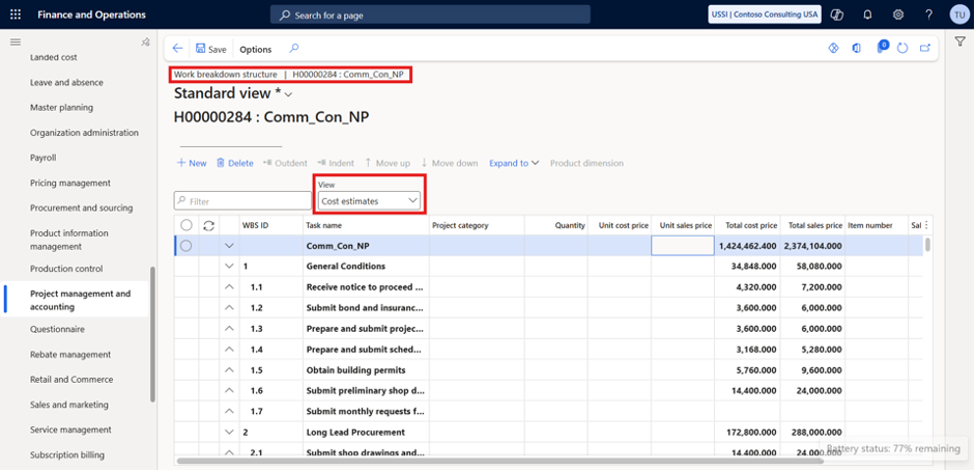Open grid column options ellipsis

pos(927,225)
